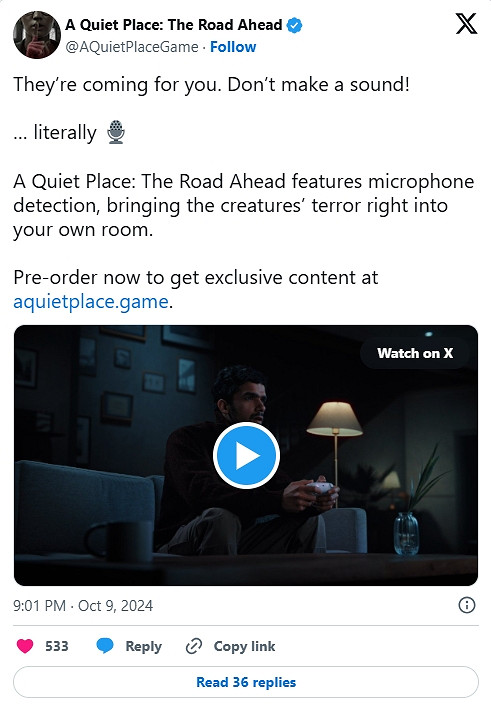Open the A Quiet Place profile avatar
The width and height of the screenshot is (491, 711).
(37, 35)
